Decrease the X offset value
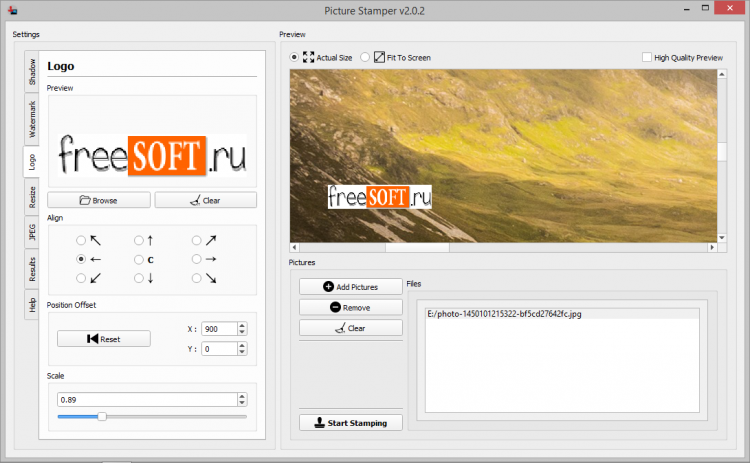The image size is (750, 463). point(242,332)
